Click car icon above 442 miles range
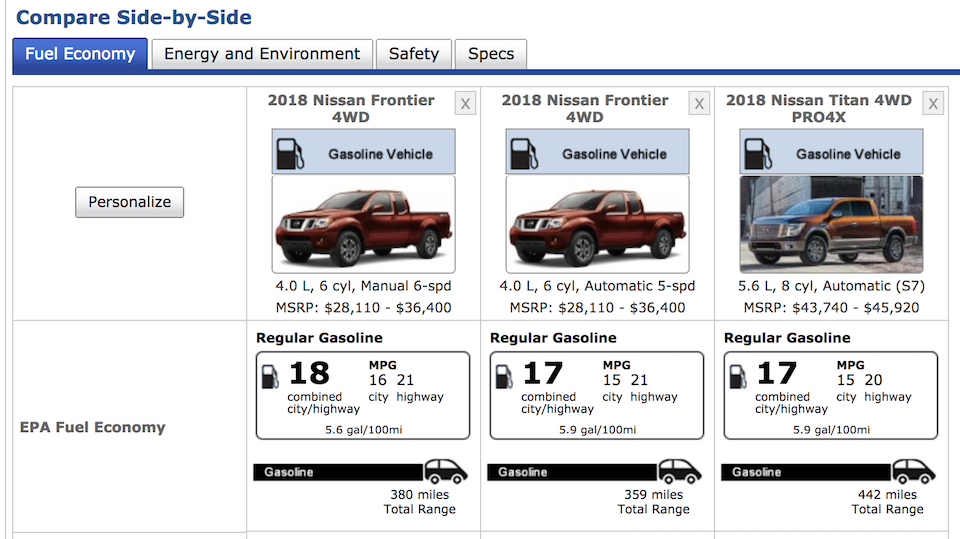Screen dimensions: 960x539 tap(913, 471)
